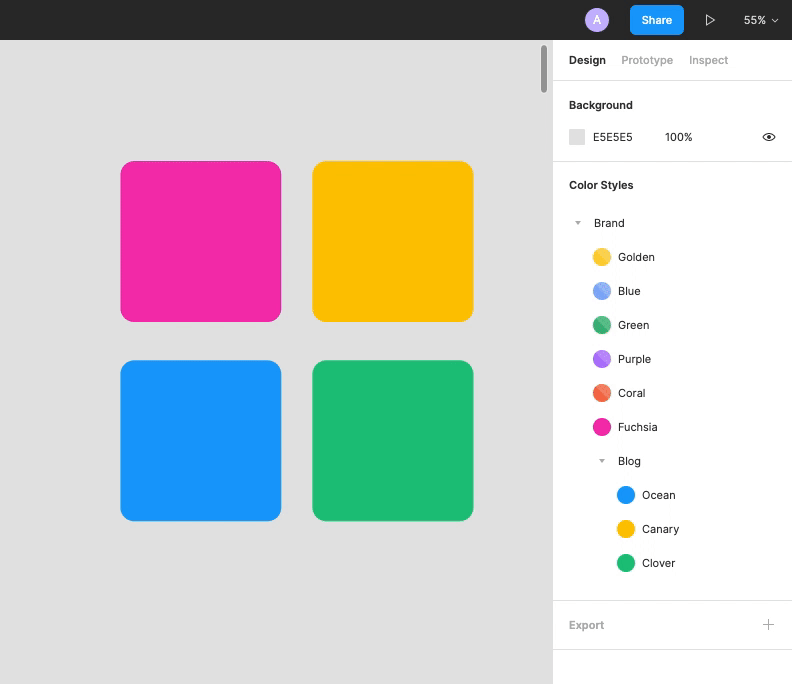Click the Export section label
The image size is (792, 684).
(586, 625)
